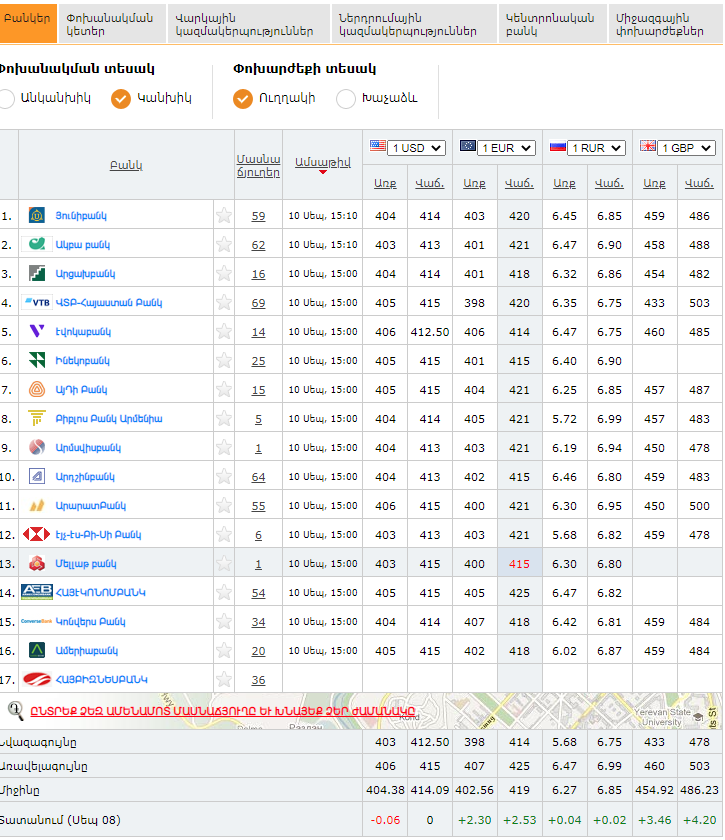Sort by EUR Վաճ. sell rate
This screenshot has width=725, height=840.
pyautogui.click(x=519, y=183)
